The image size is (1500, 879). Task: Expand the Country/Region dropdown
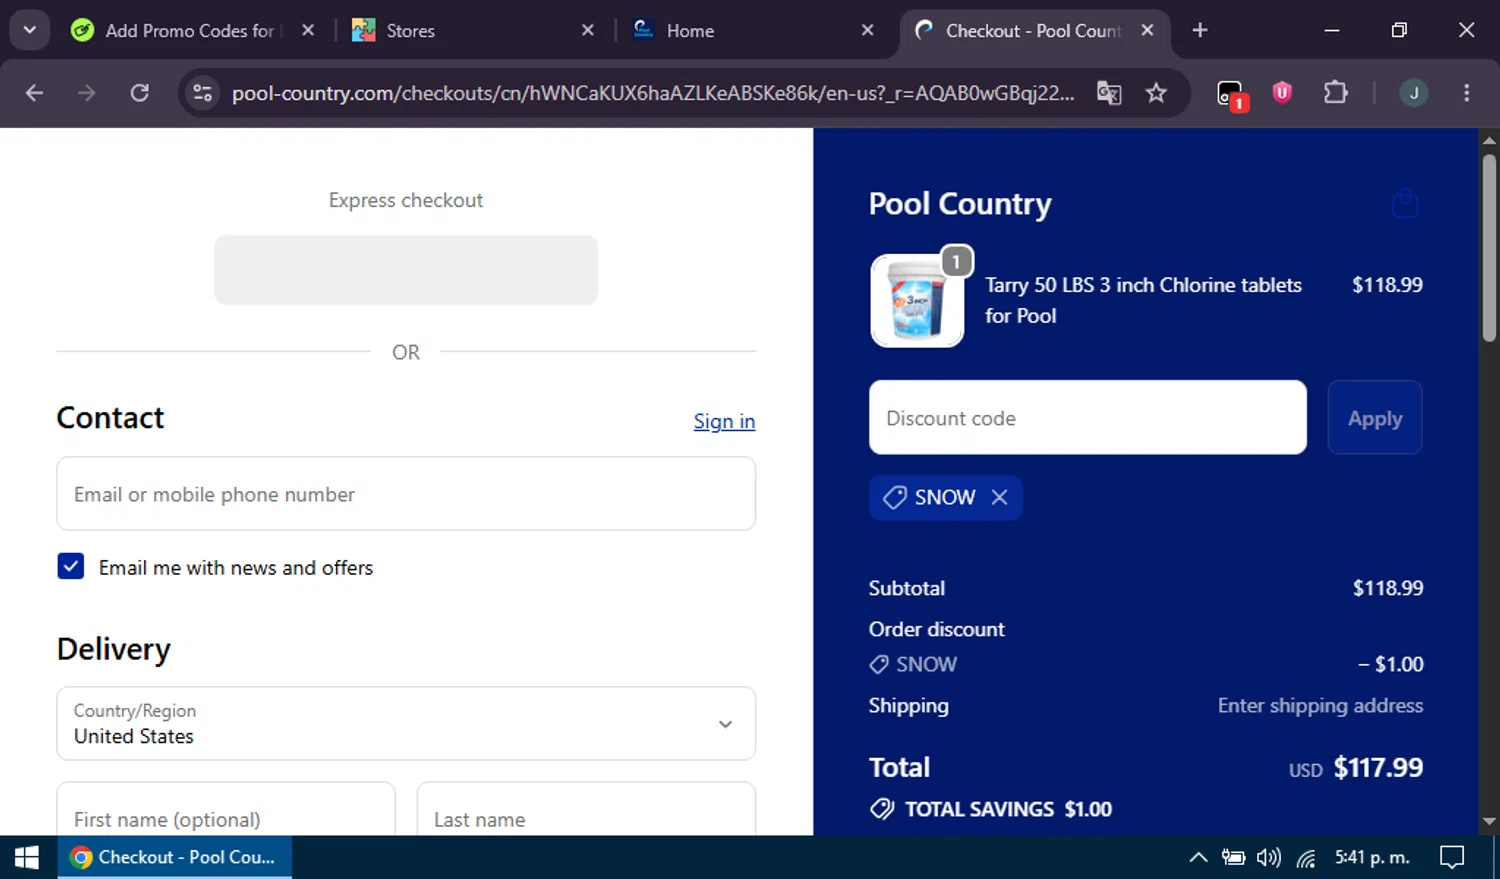coord(406,723)
